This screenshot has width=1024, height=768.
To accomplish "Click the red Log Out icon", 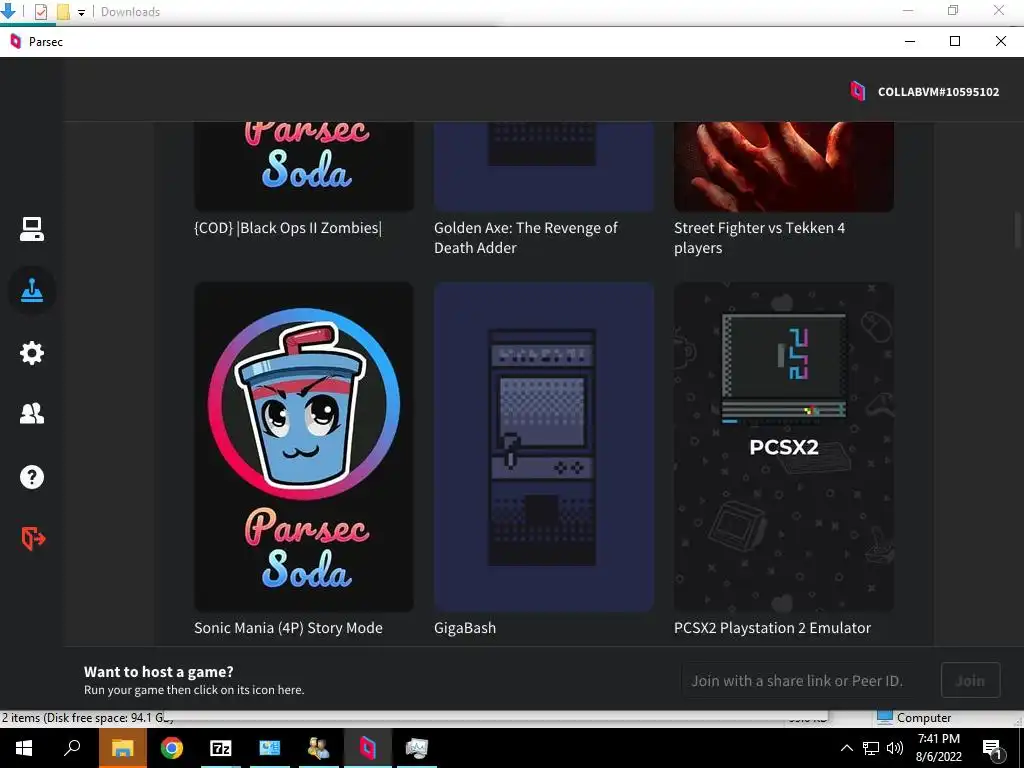I will click(x=33, y=538).
